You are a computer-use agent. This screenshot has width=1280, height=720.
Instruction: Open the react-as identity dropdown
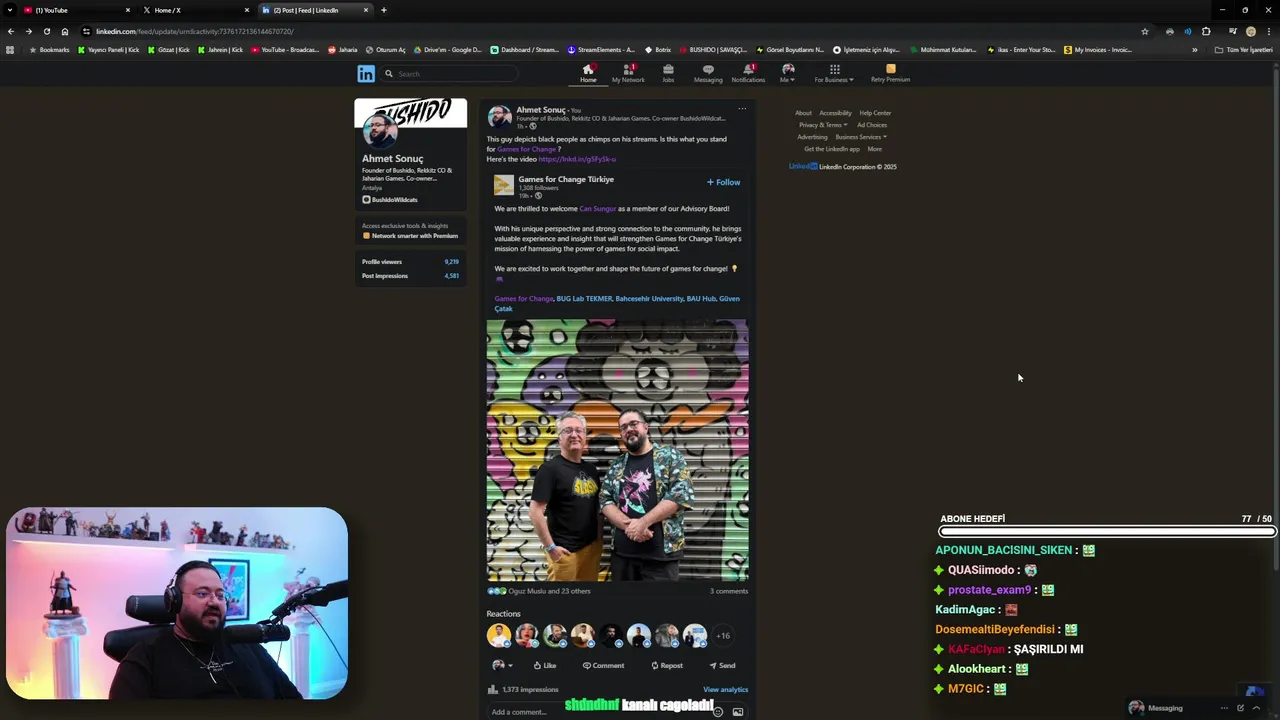point(502,665)
